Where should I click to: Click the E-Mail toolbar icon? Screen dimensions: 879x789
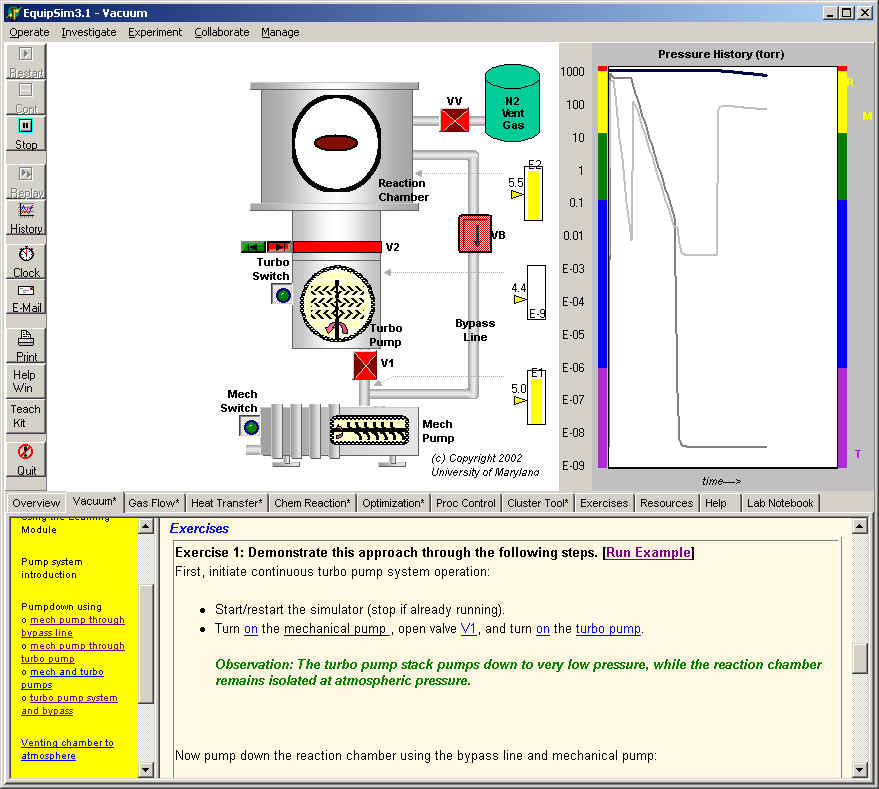pyautogui.click(x=26, y=297)
